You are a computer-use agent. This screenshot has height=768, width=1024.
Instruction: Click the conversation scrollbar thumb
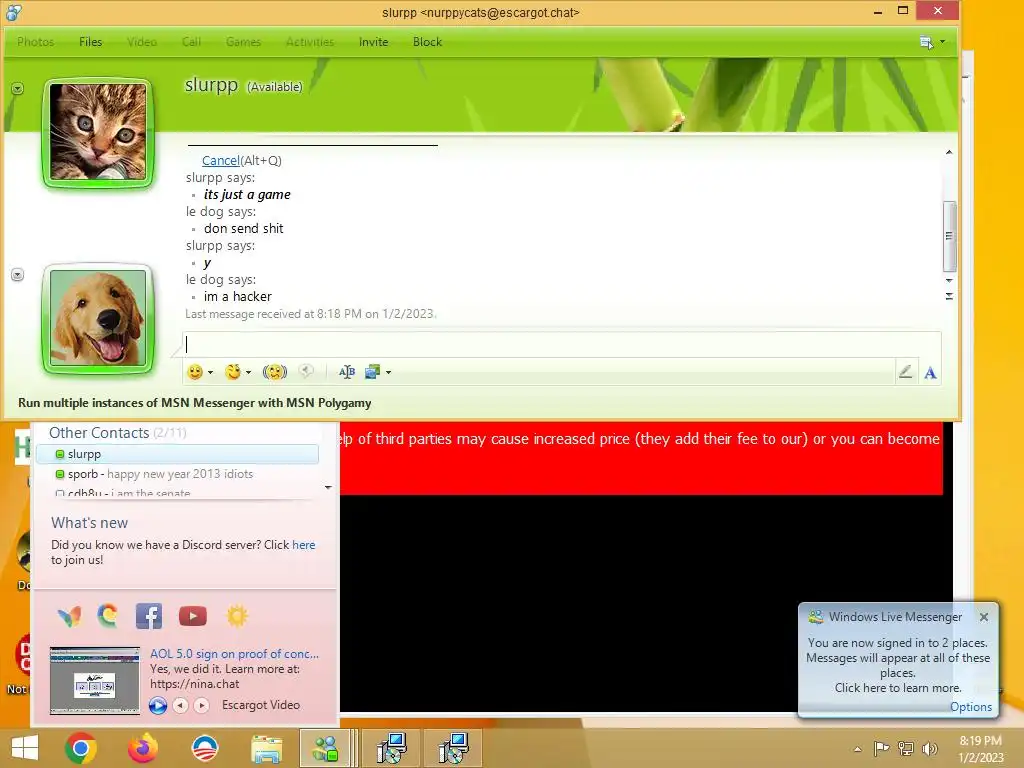coord(950,236)
